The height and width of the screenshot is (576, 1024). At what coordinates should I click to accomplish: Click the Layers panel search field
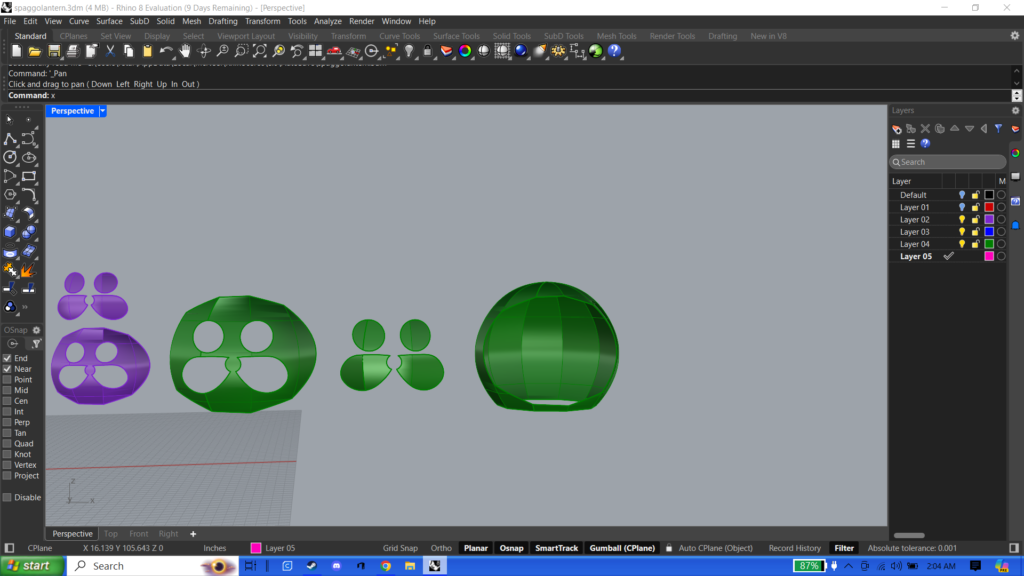tap(948, 162)
